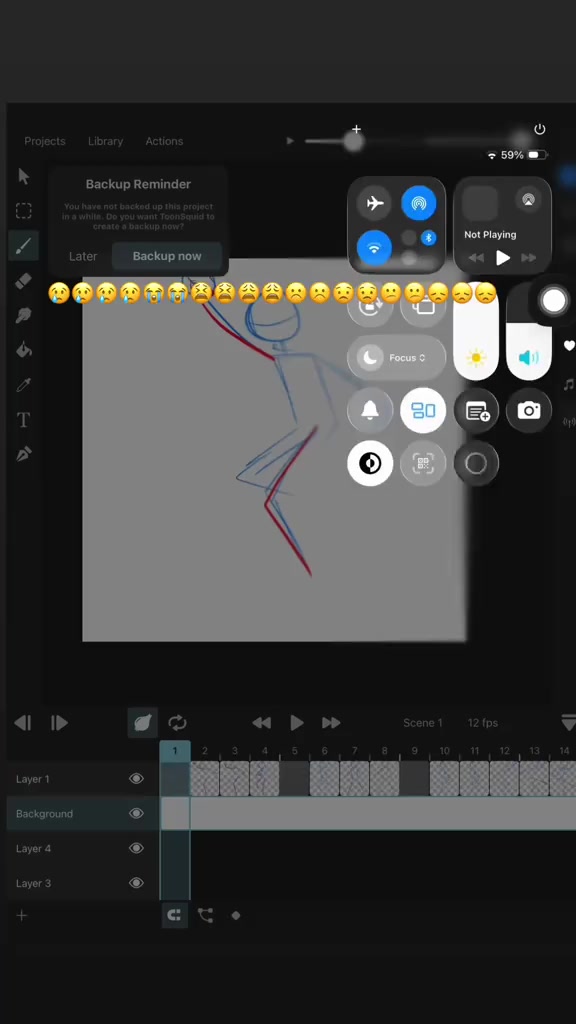Toggle visibility of the Background layer
This screenshot has width=576, height=1024.
coord(136,813)
